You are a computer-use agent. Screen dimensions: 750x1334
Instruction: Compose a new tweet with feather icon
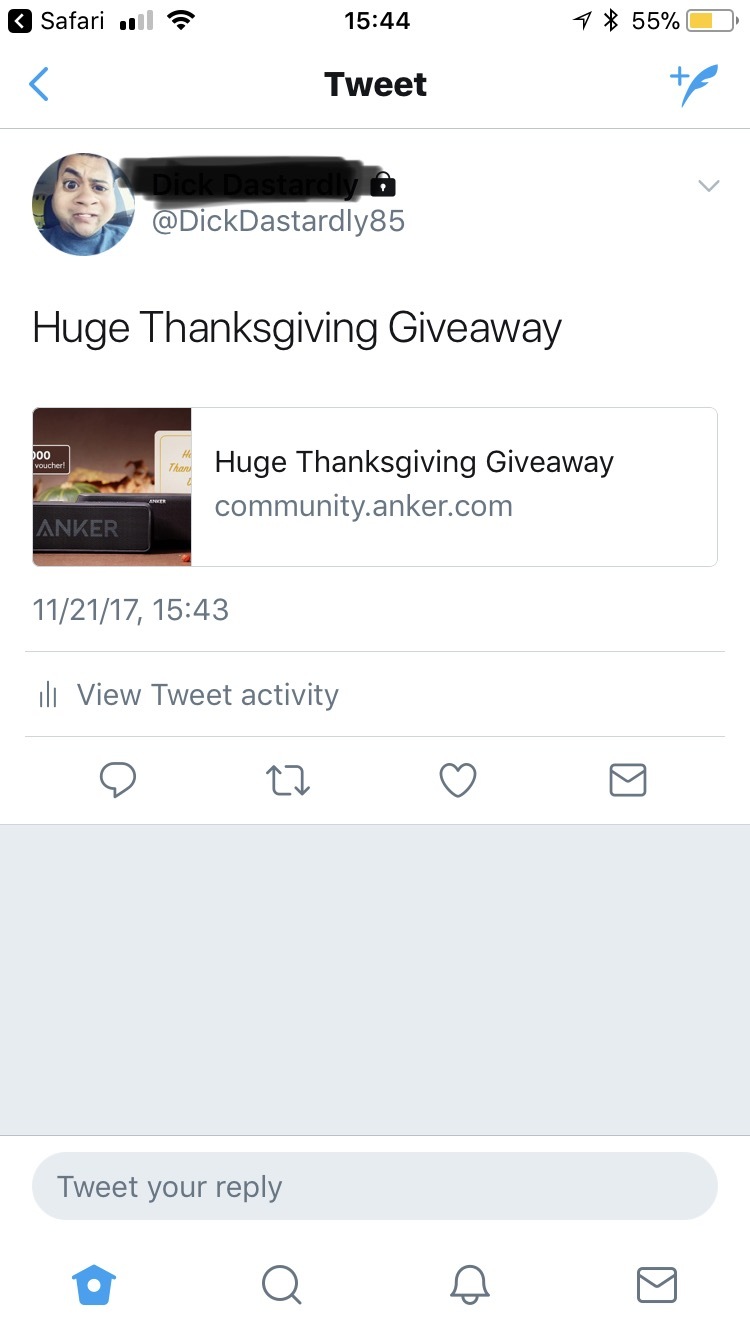(694, 85)
